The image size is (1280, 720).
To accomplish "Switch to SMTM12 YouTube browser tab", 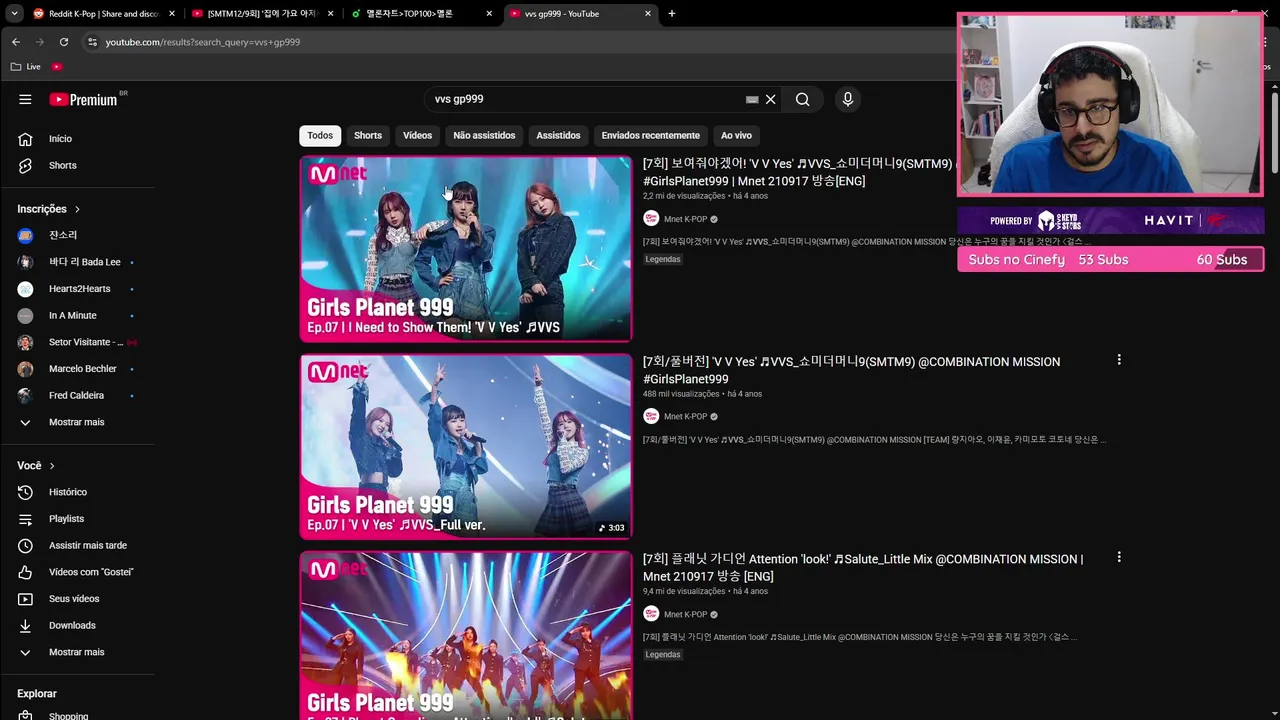I will 264,14.
